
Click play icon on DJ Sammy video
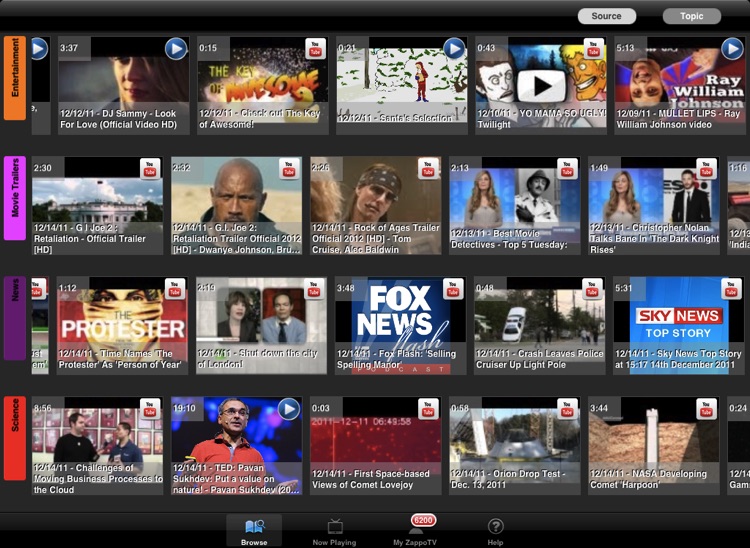(x=176, y=49)
